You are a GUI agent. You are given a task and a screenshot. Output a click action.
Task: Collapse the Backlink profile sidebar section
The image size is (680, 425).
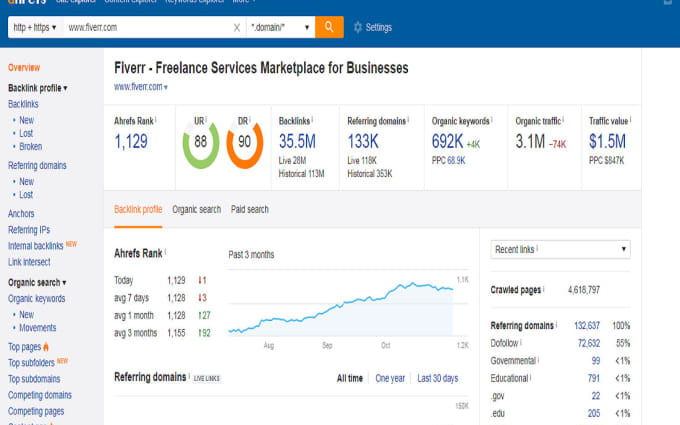[x=38, y=88]
